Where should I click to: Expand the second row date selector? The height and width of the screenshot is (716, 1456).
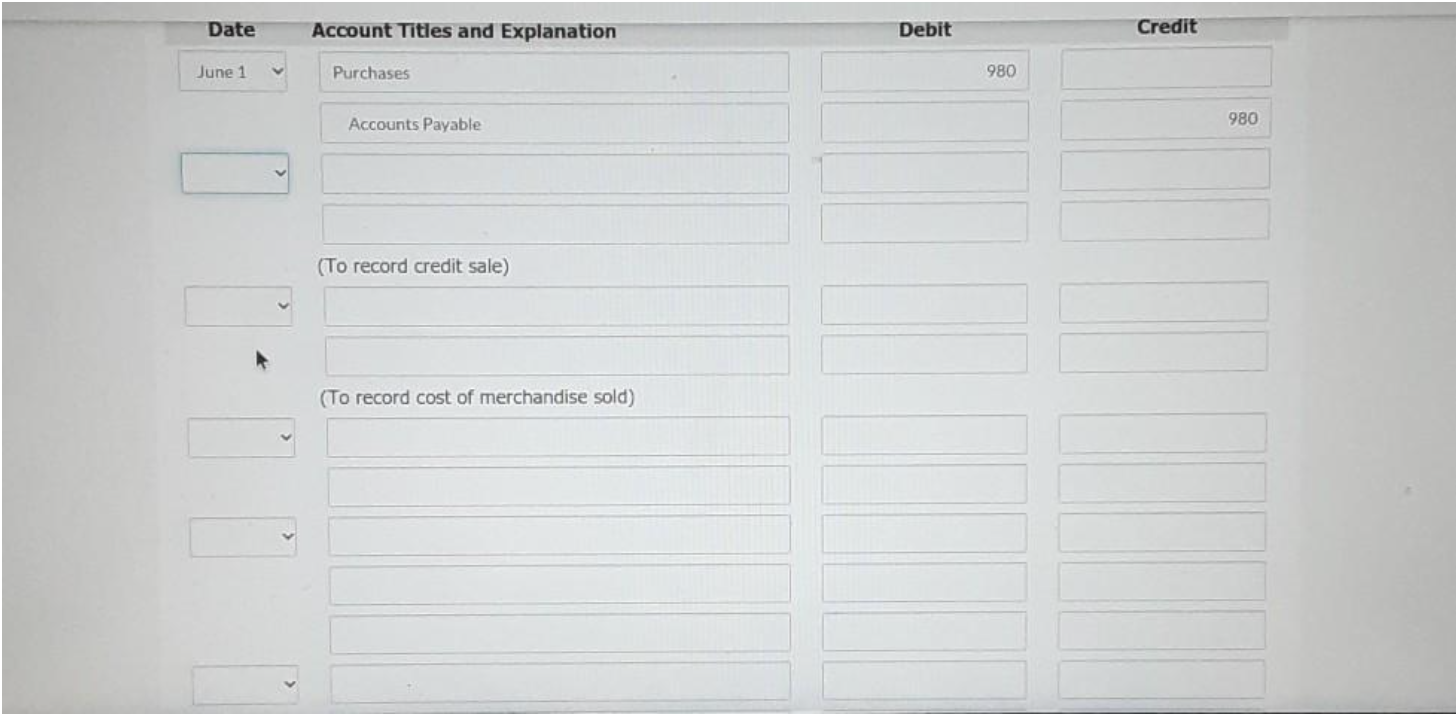(x=238, y=172)
